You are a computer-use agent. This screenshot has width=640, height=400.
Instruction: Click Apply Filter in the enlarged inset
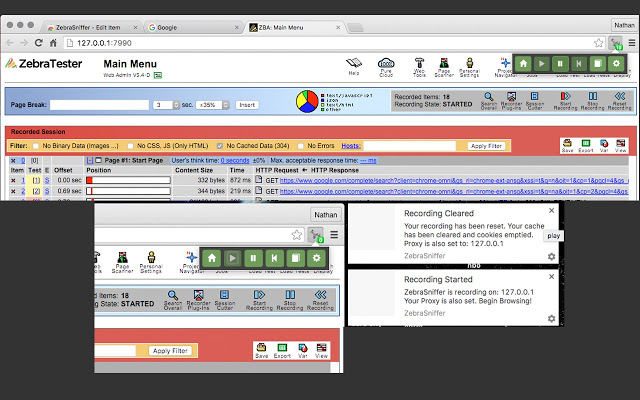tap(170, 351)
